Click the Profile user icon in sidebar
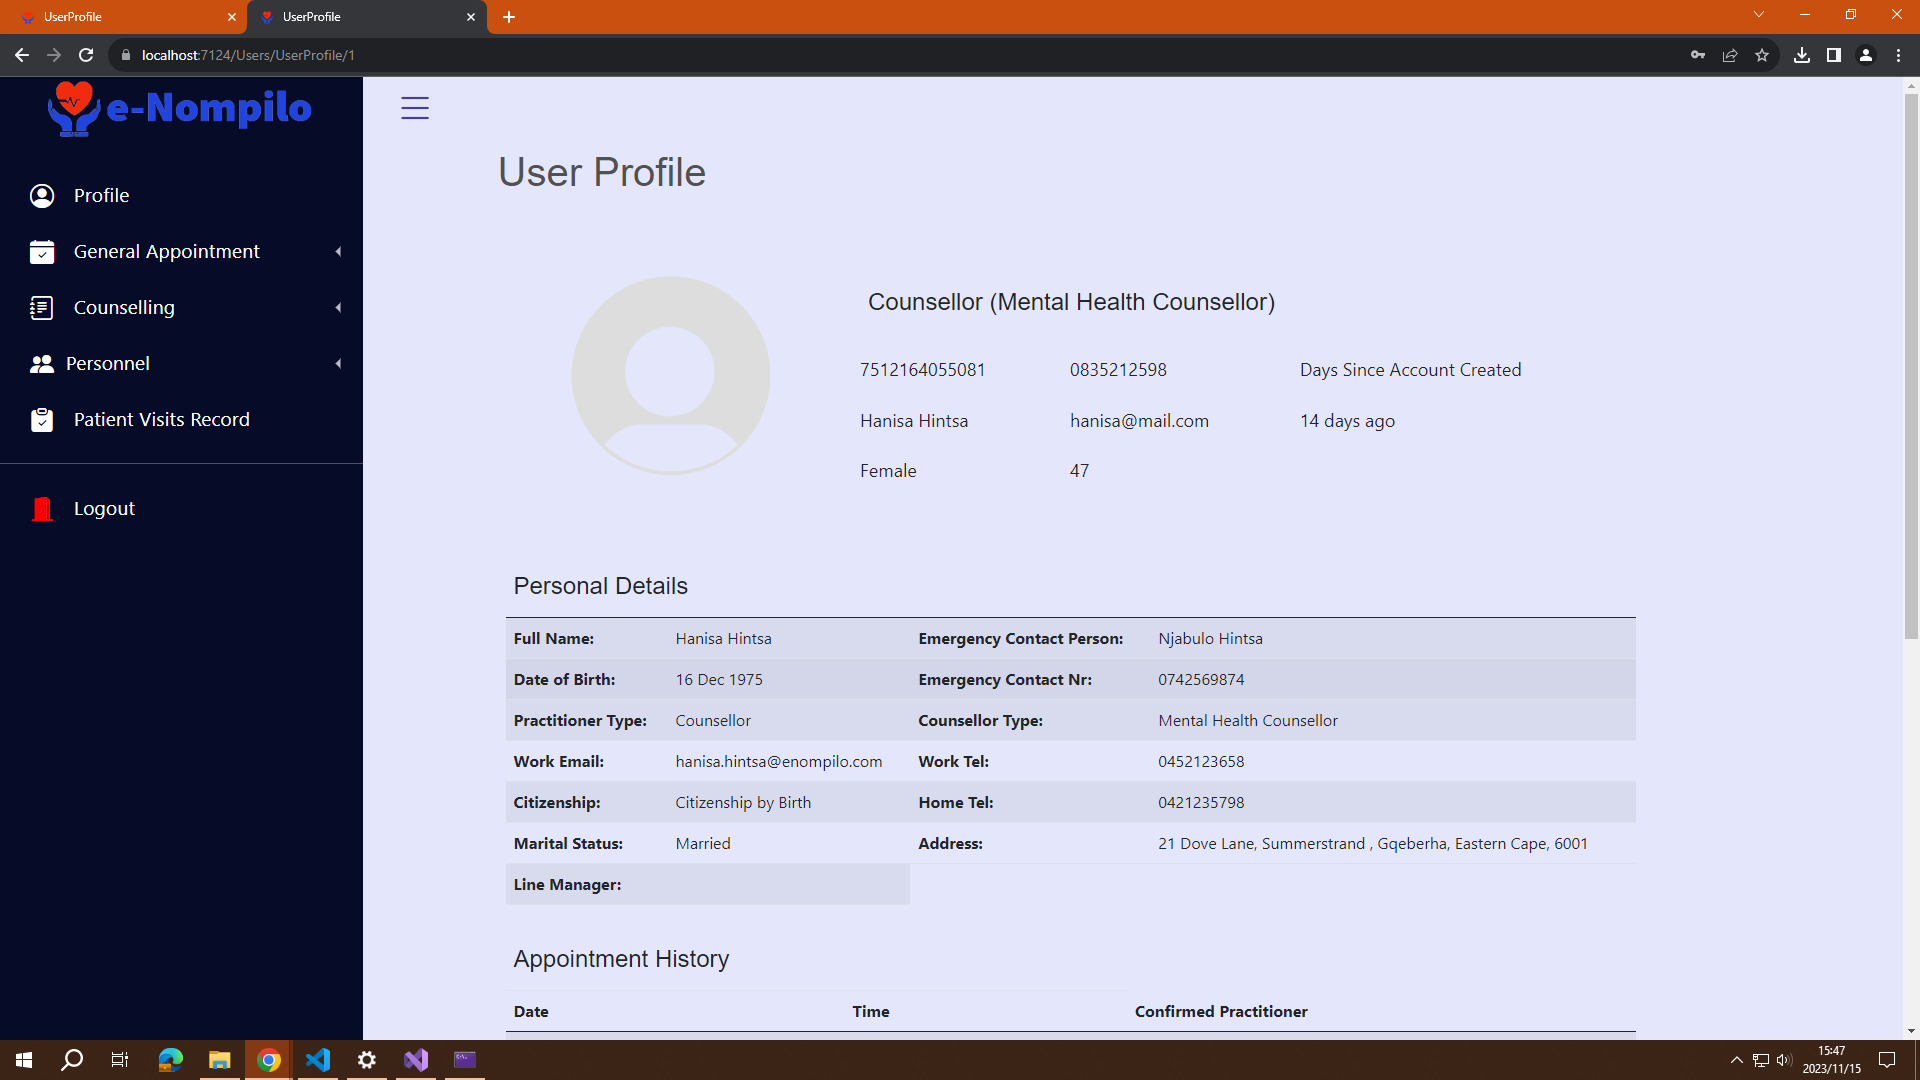Image resolution: width=1920 pixels, height=1080 pixels. pos(42,196)
